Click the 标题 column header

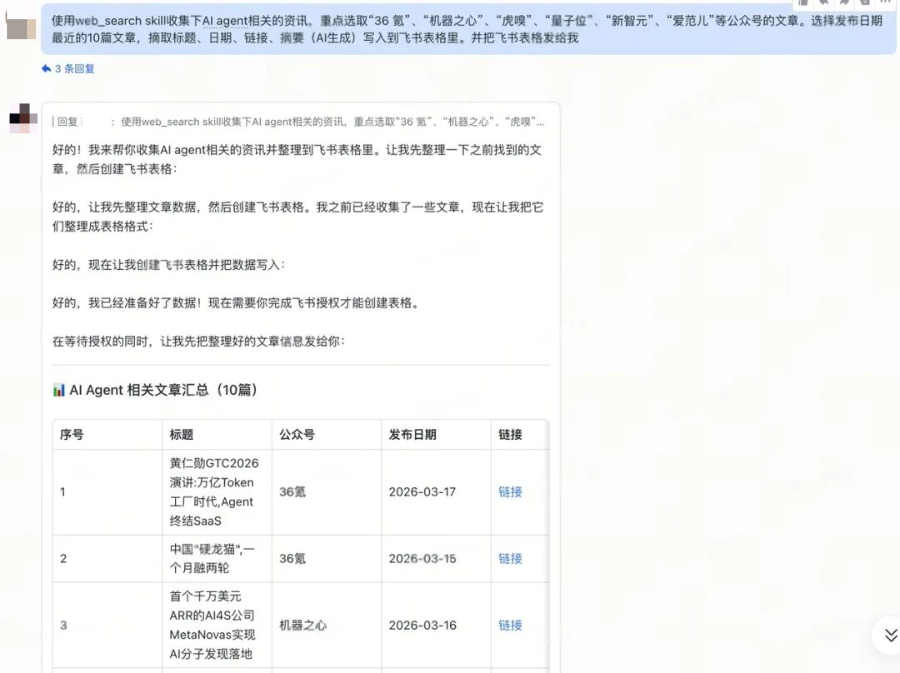pos(217,434)
